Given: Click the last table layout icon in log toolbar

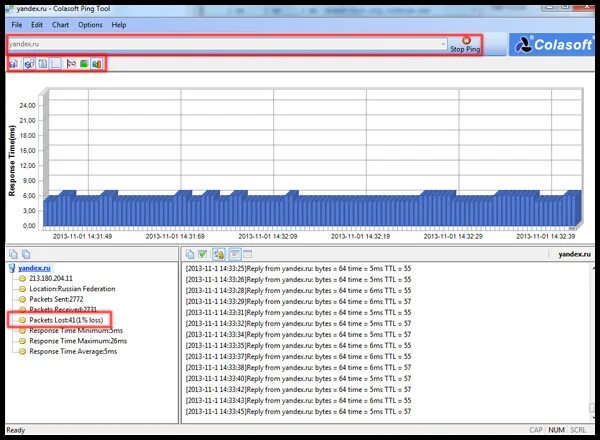Looking at the screenshot, I should pos(248,254).
